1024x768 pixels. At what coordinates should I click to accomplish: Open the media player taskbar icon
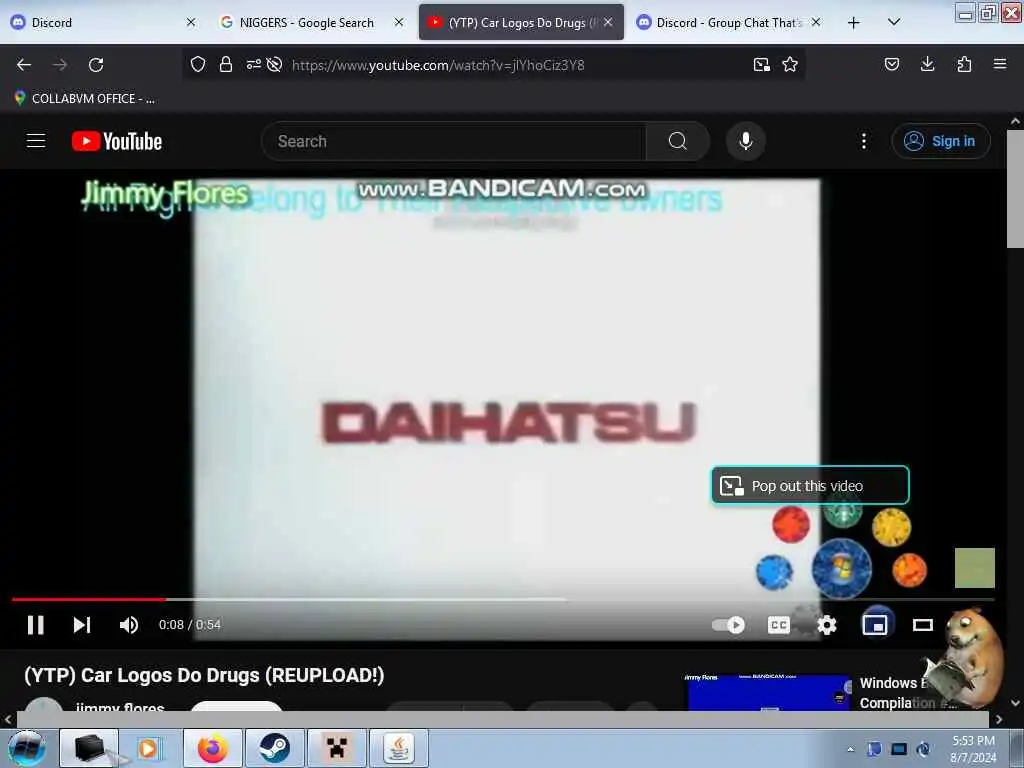[x=148, y=748]
